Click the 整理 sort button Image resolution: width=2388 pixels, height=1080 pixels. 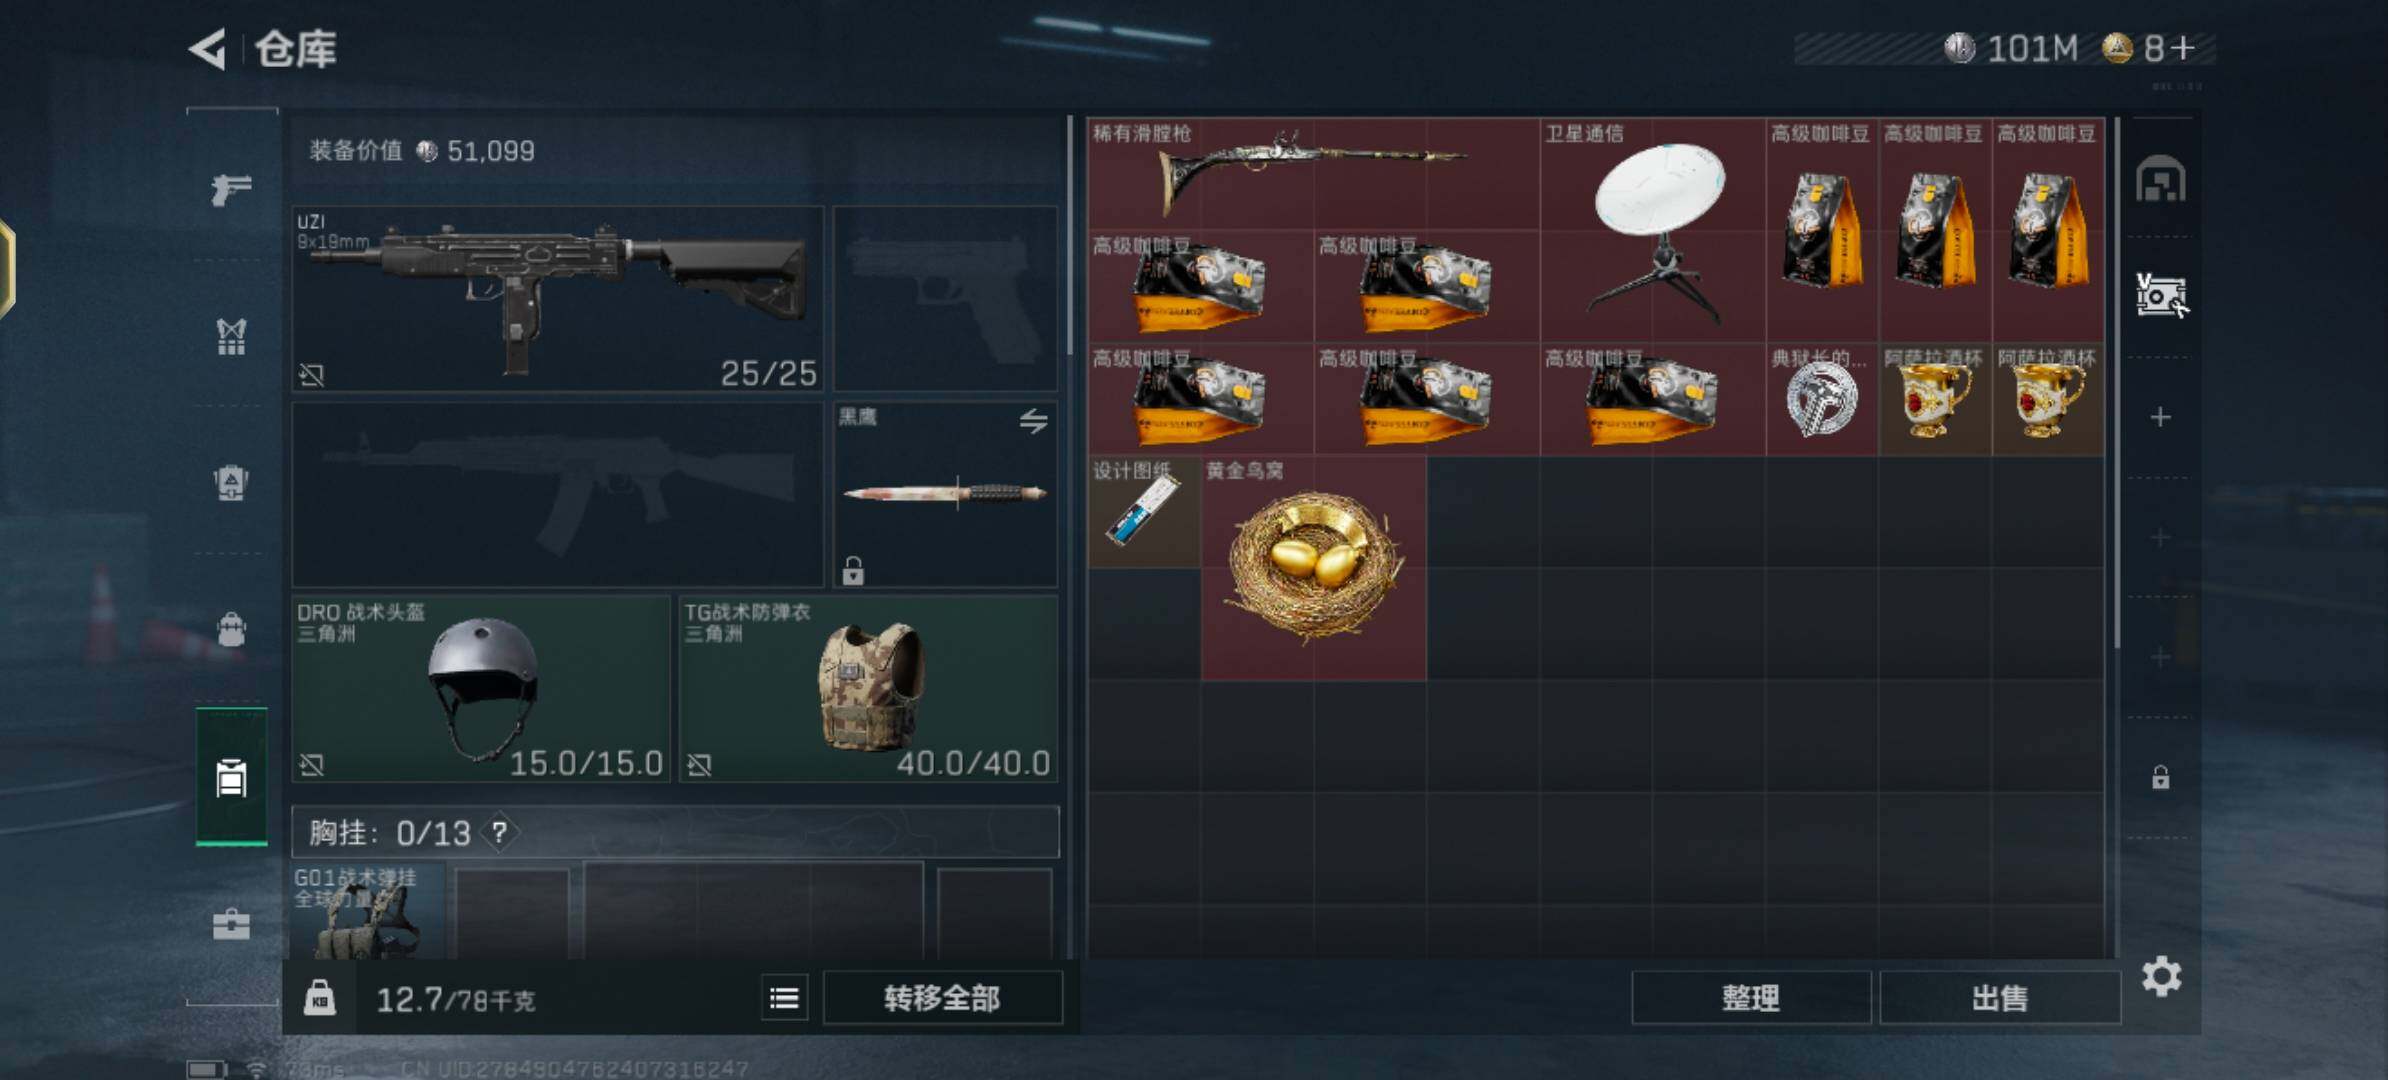(1750, 998)
